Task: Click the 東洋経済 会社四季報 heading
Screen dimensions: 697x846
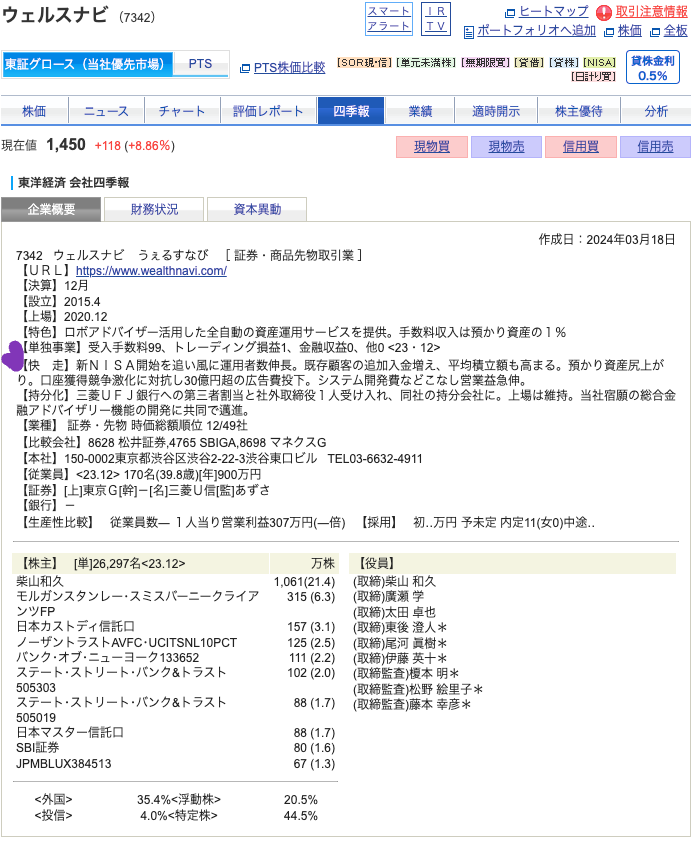Action: 73,182
